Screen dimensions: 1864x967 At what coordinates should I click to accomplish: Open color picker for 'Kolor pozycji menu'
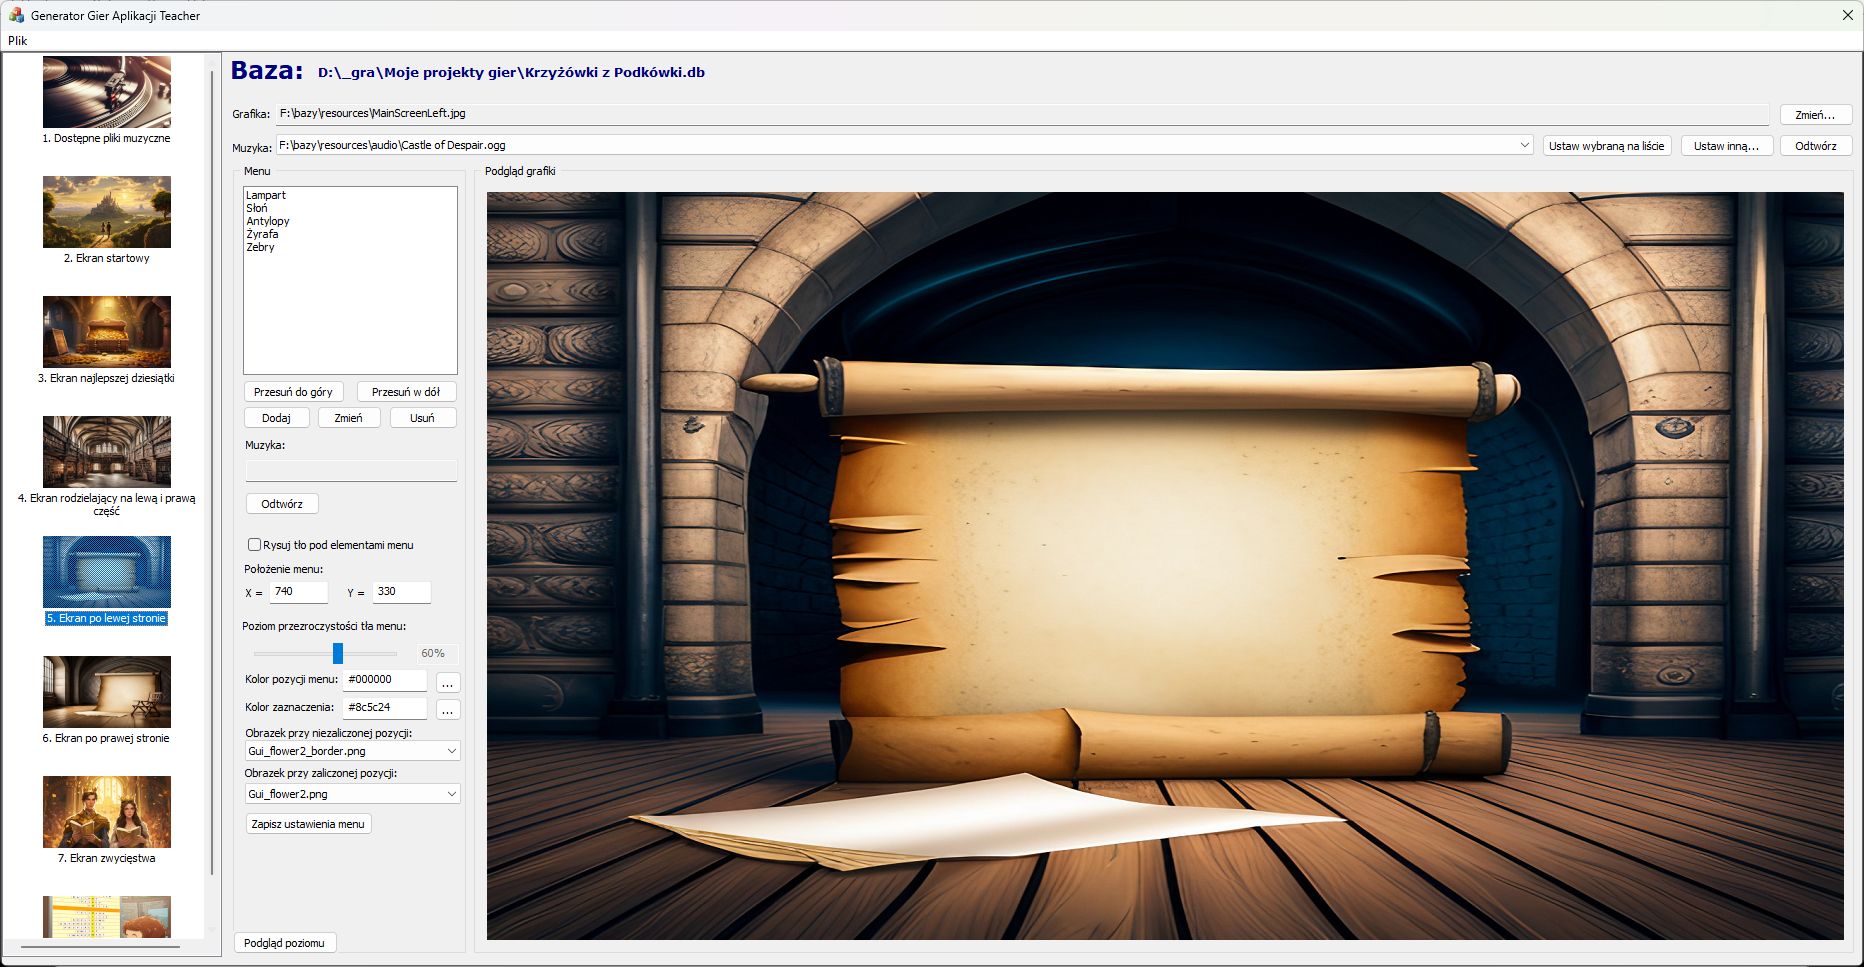[448, 682]
